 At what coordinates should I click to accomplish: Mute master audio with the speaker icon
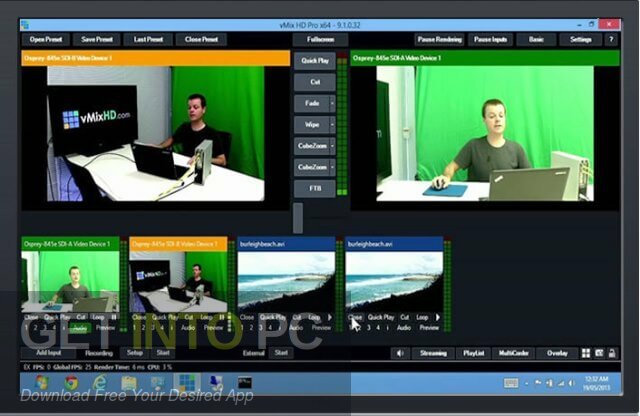[400, 354]
